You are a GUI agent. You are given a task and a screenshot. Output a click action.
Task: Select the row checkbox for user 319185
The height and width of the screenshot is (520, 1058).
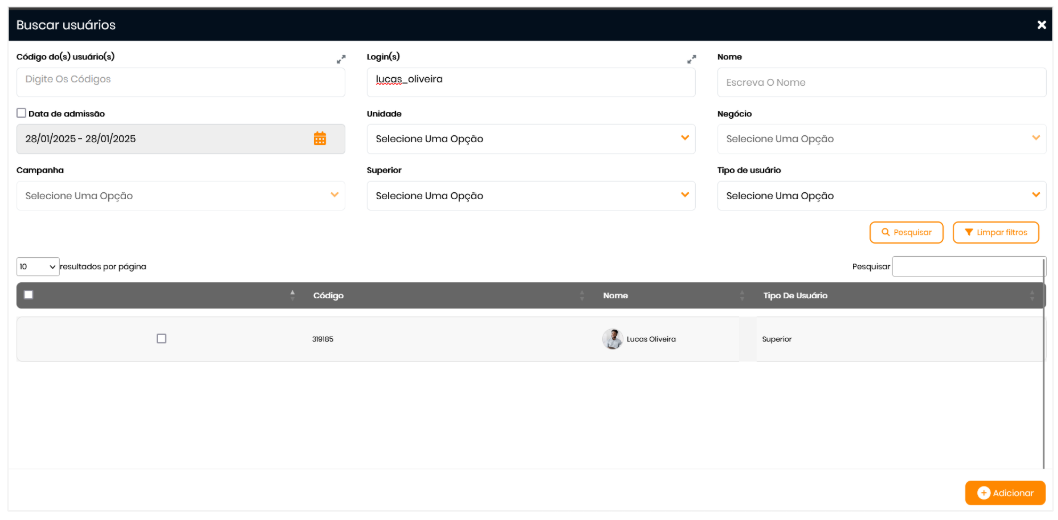(x=161, y=339)
